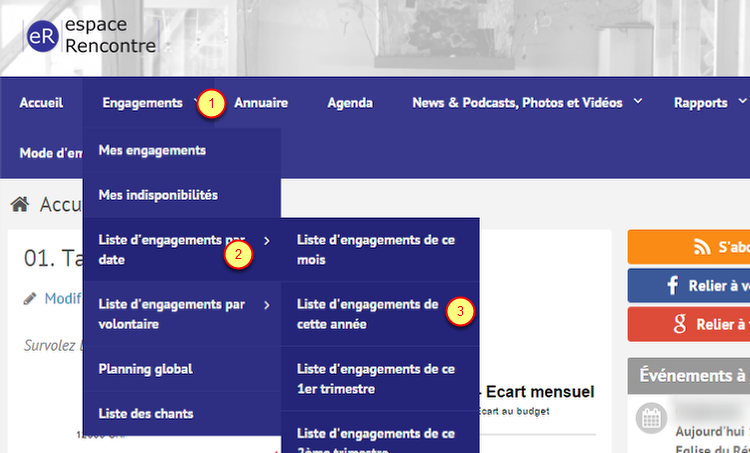Image resolution: width=750 pixels, height=453 pixels.
Task: Click the espace Rencontre eR logo
Action: coord(91,35)
